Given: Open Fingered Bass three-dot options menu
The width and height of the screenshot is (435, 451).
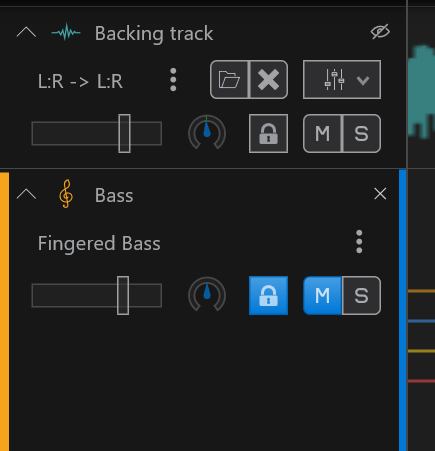Looking at the screenshot, I should click(359, 242).
